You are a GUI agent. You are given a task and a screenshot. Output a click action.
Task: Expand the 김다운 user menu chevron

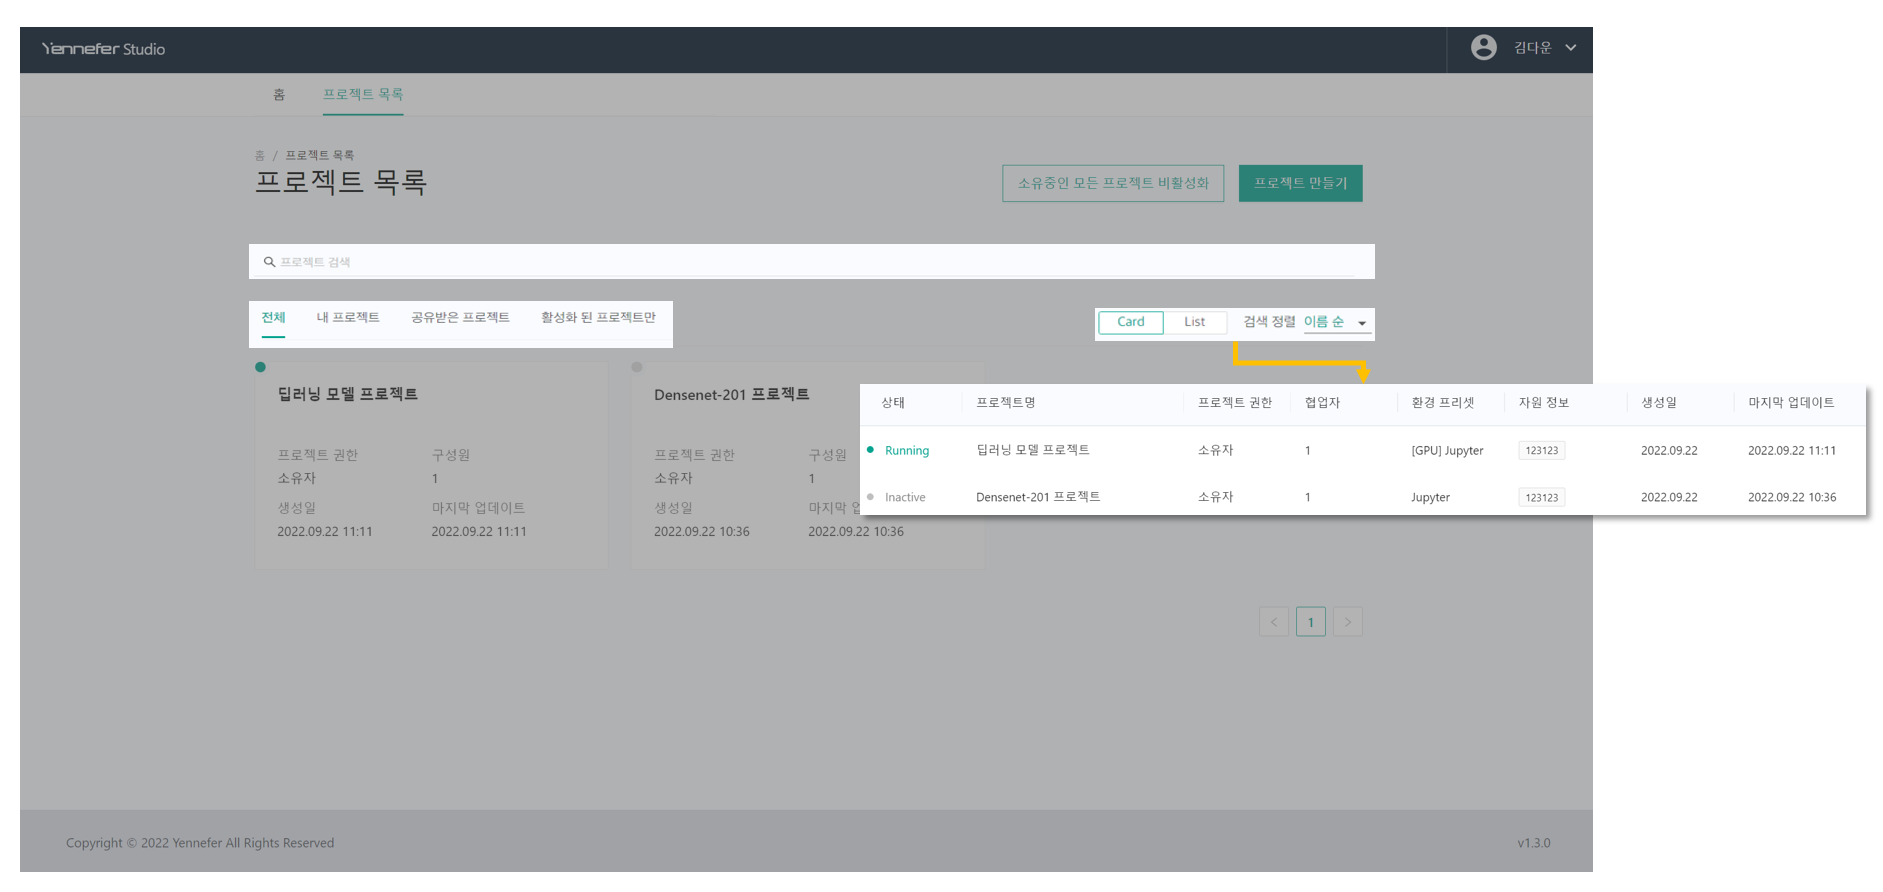click(x=1570, y=48)
